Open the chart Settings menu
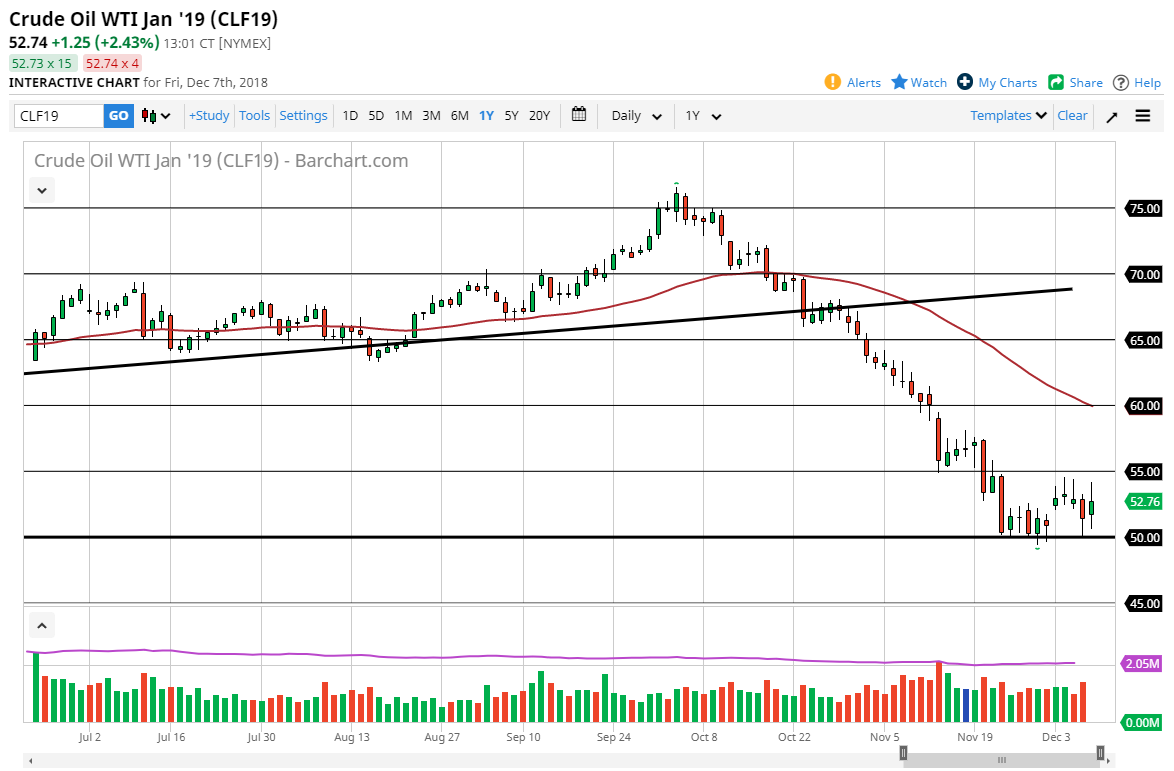Screen dimensions: 1174x771 pyautogui.click(x=303, y=115)
